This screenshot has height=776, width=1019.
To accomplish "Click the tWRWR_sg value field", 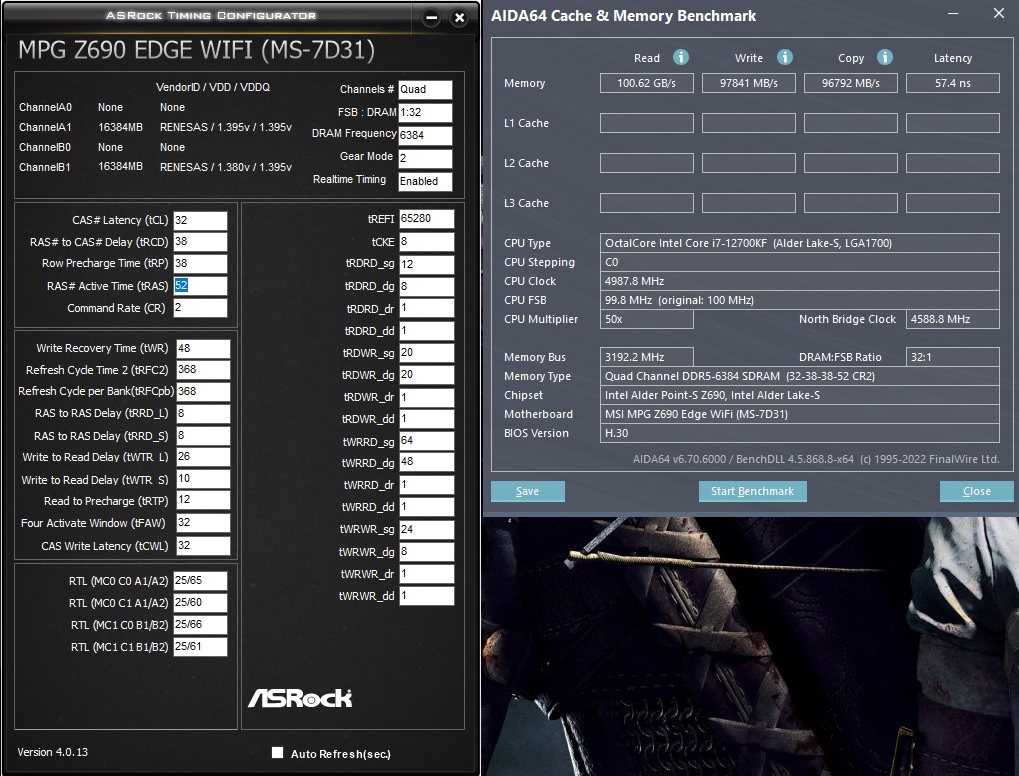I will (426, 529).
